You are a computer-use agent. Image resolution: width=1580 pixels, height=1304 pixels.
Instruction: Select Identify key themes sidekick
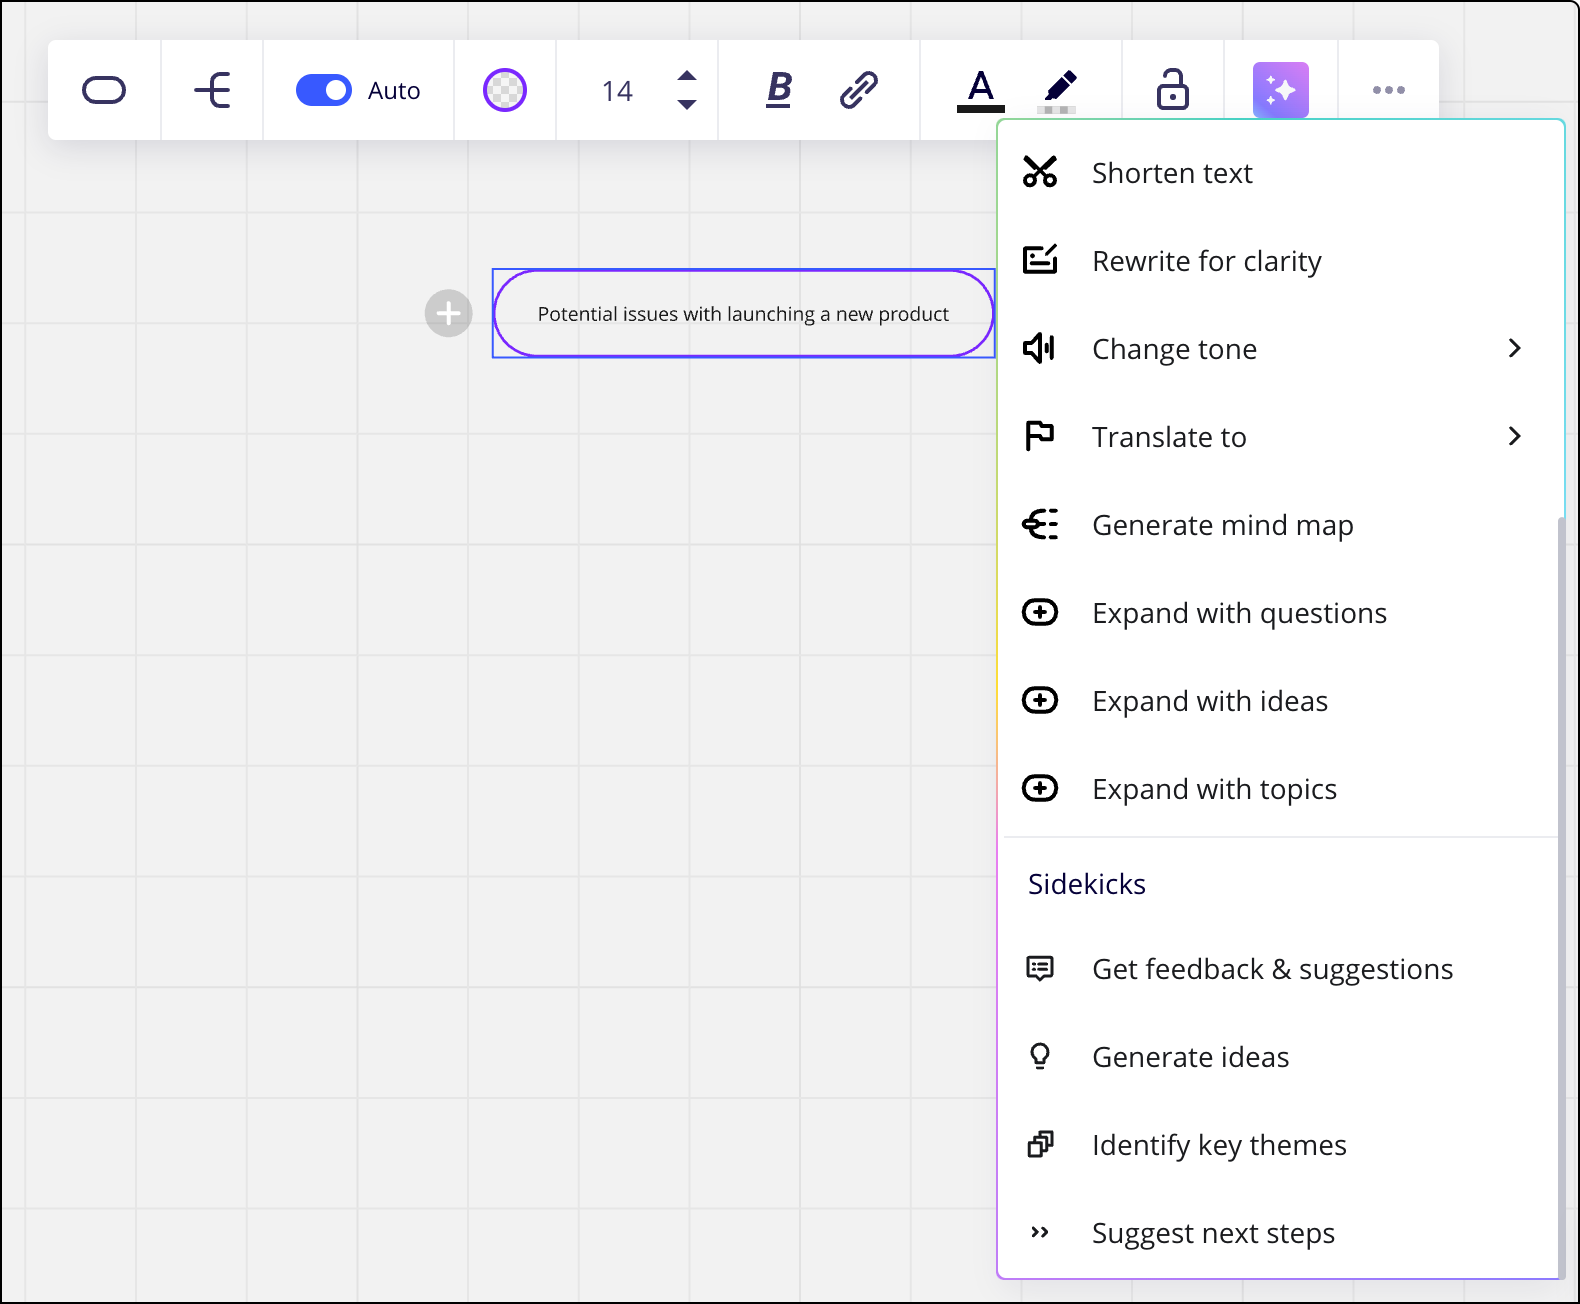point(1281,1145)
